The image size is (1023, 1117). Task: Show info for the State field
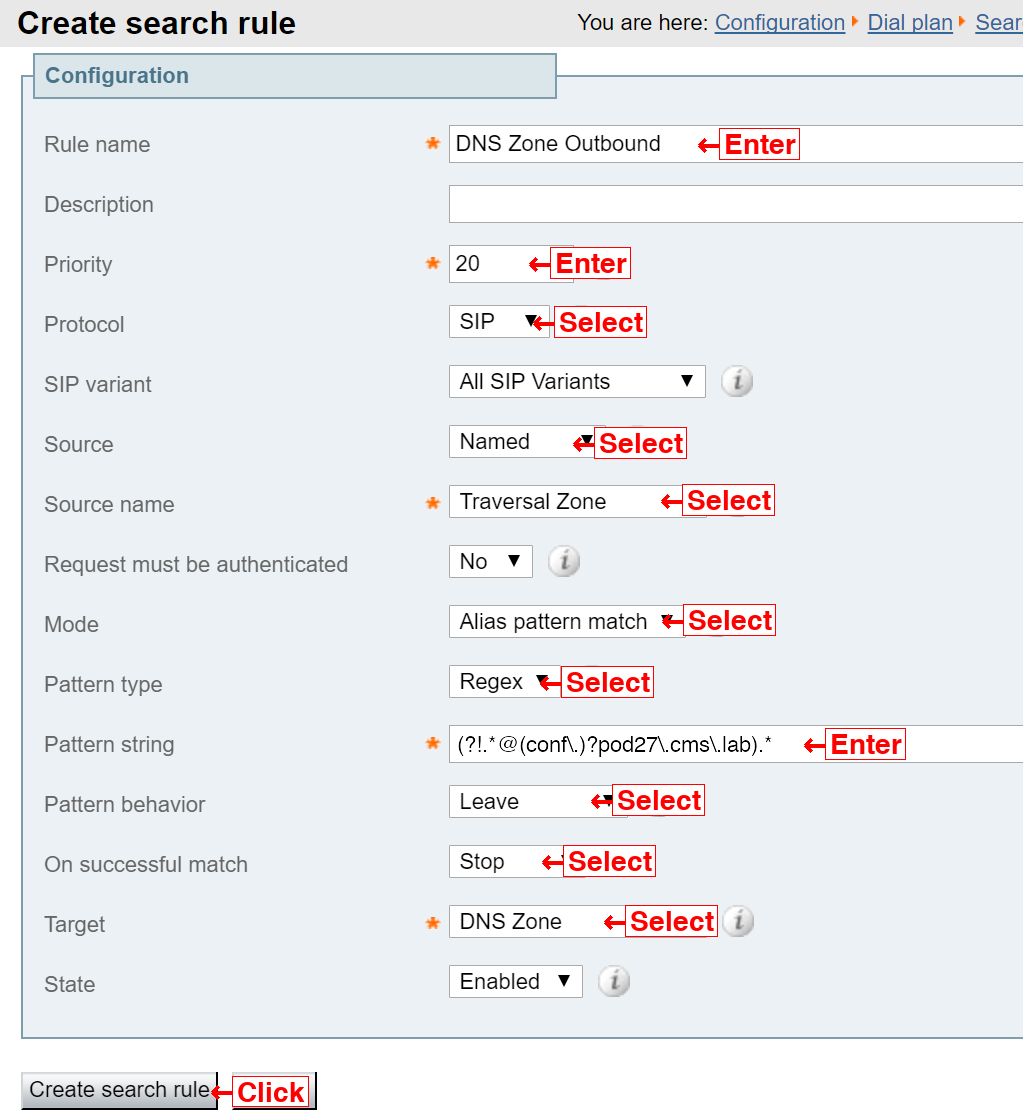coord(614,981)
